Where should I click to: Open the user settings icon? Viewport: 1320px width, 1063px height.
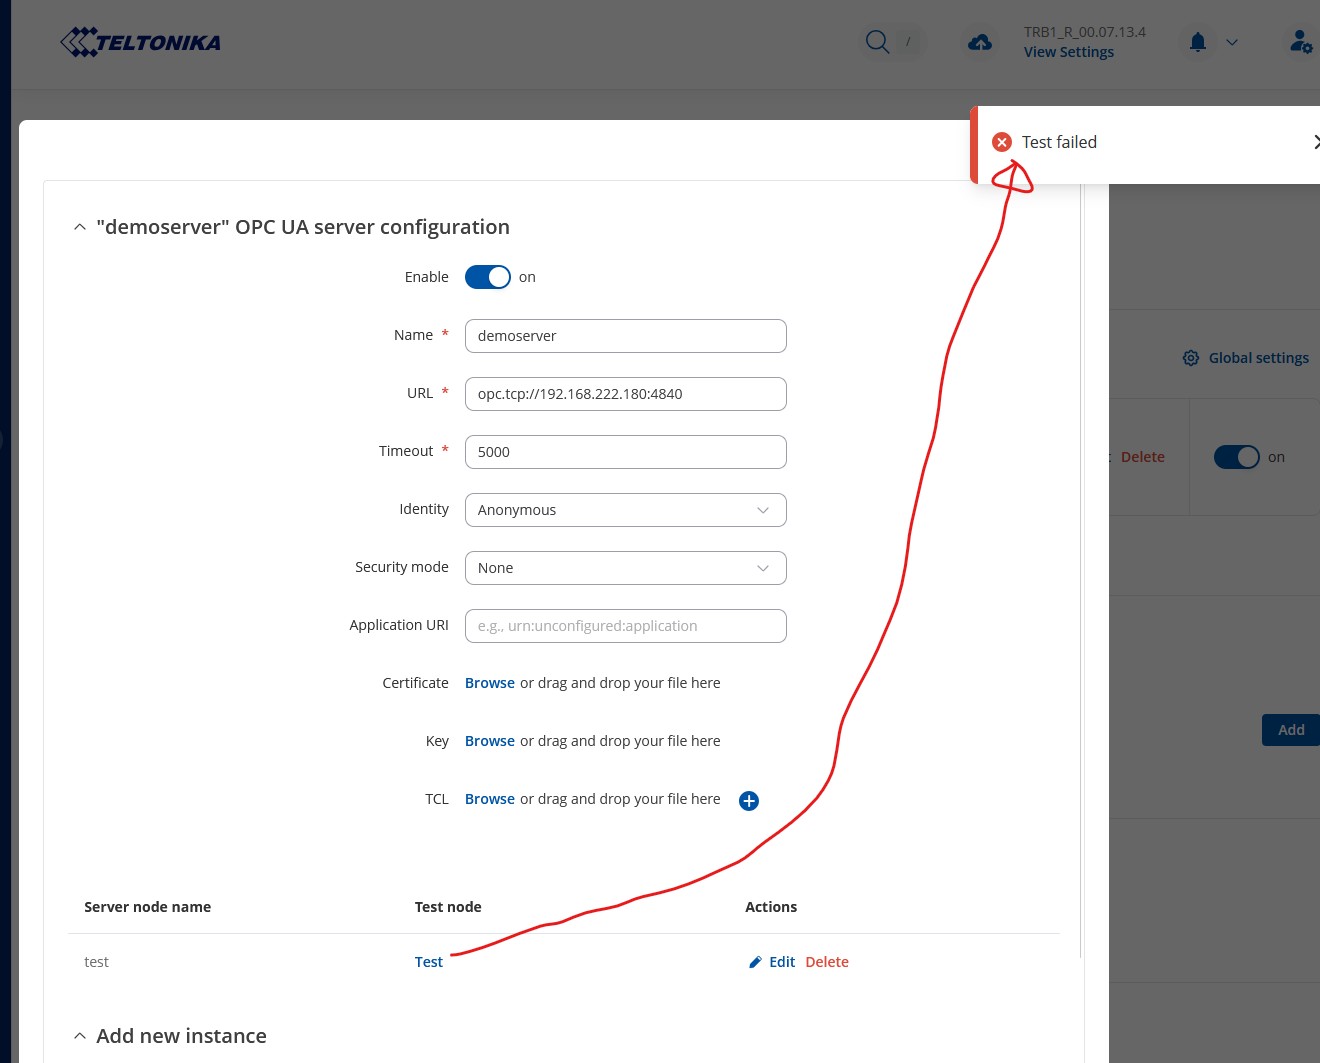click(x=1300, y=42)
